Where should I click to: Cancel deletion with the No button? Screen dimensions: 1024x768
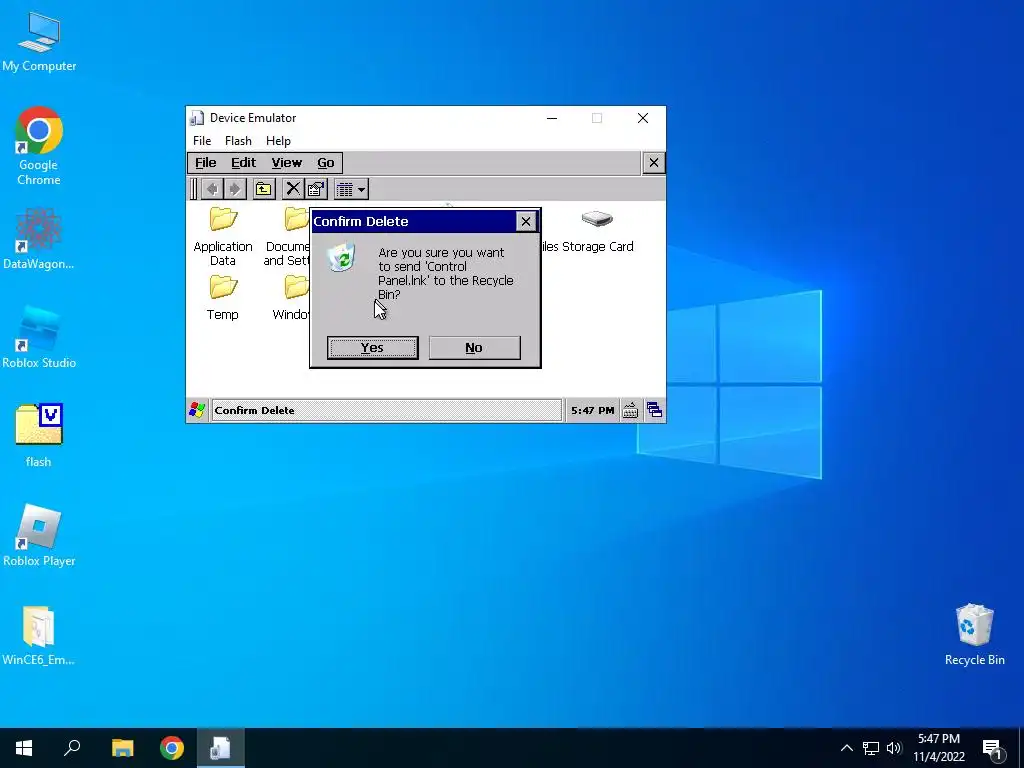(x=474, y=347)
